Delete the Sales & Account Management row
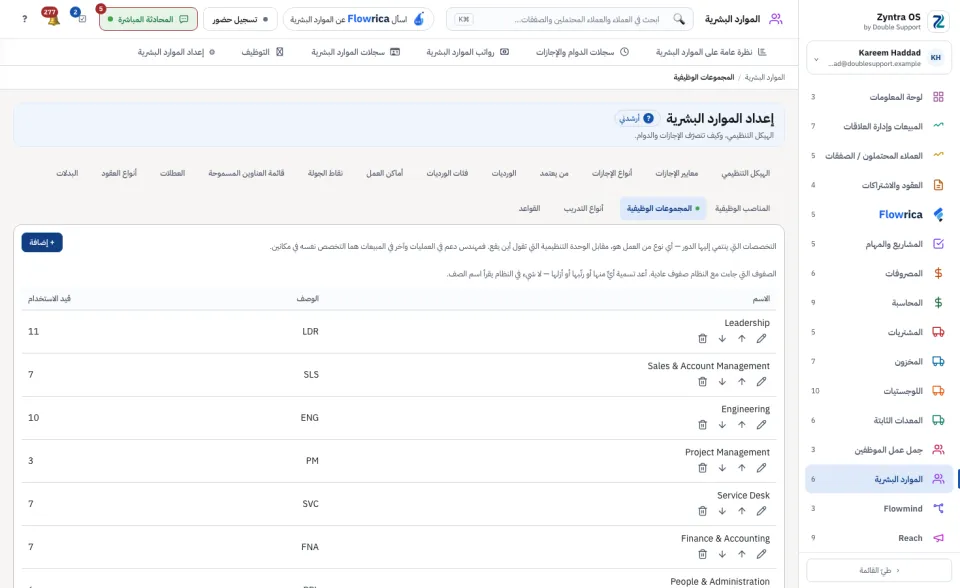 point(702,382)
